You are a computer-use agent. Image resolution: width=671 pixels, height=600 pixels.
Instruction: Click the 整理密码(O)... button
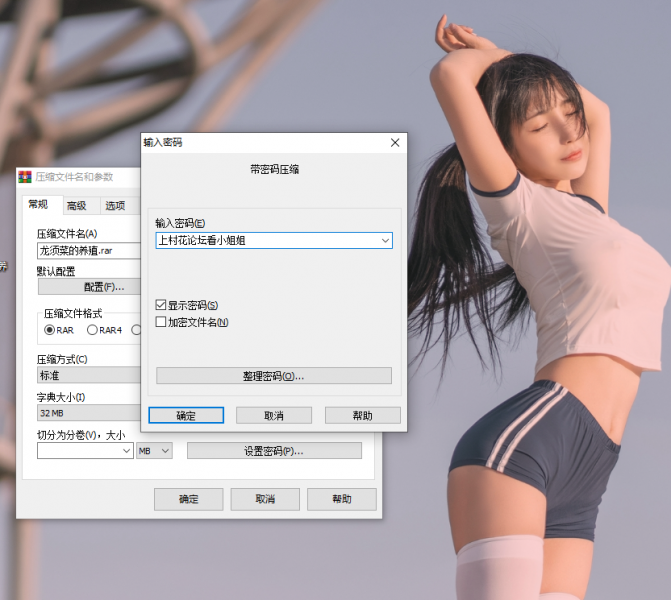pyautogui.click(x=274, y=376)
